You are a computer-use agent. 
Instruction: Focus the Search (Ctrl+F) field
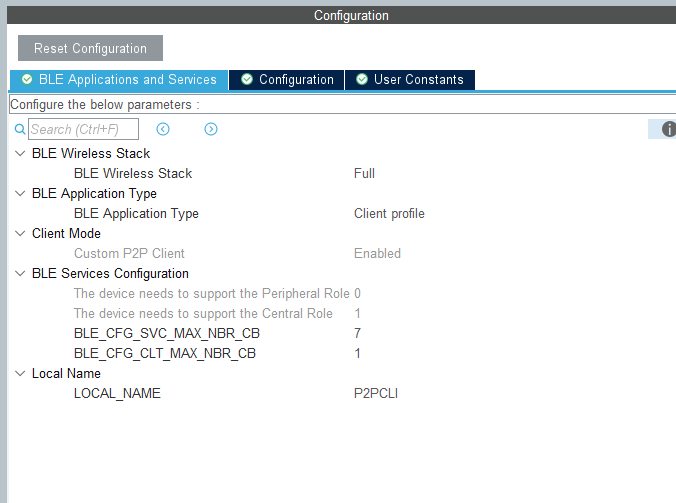[x=84, y=129]
